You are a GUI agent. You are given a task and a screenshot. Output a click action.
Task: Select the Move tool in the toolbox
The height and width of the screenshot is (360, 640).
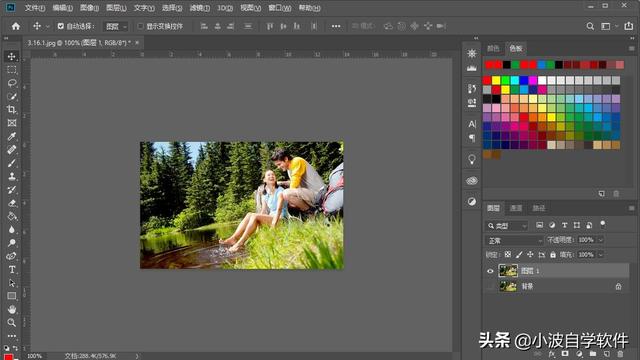coord(11,56)
